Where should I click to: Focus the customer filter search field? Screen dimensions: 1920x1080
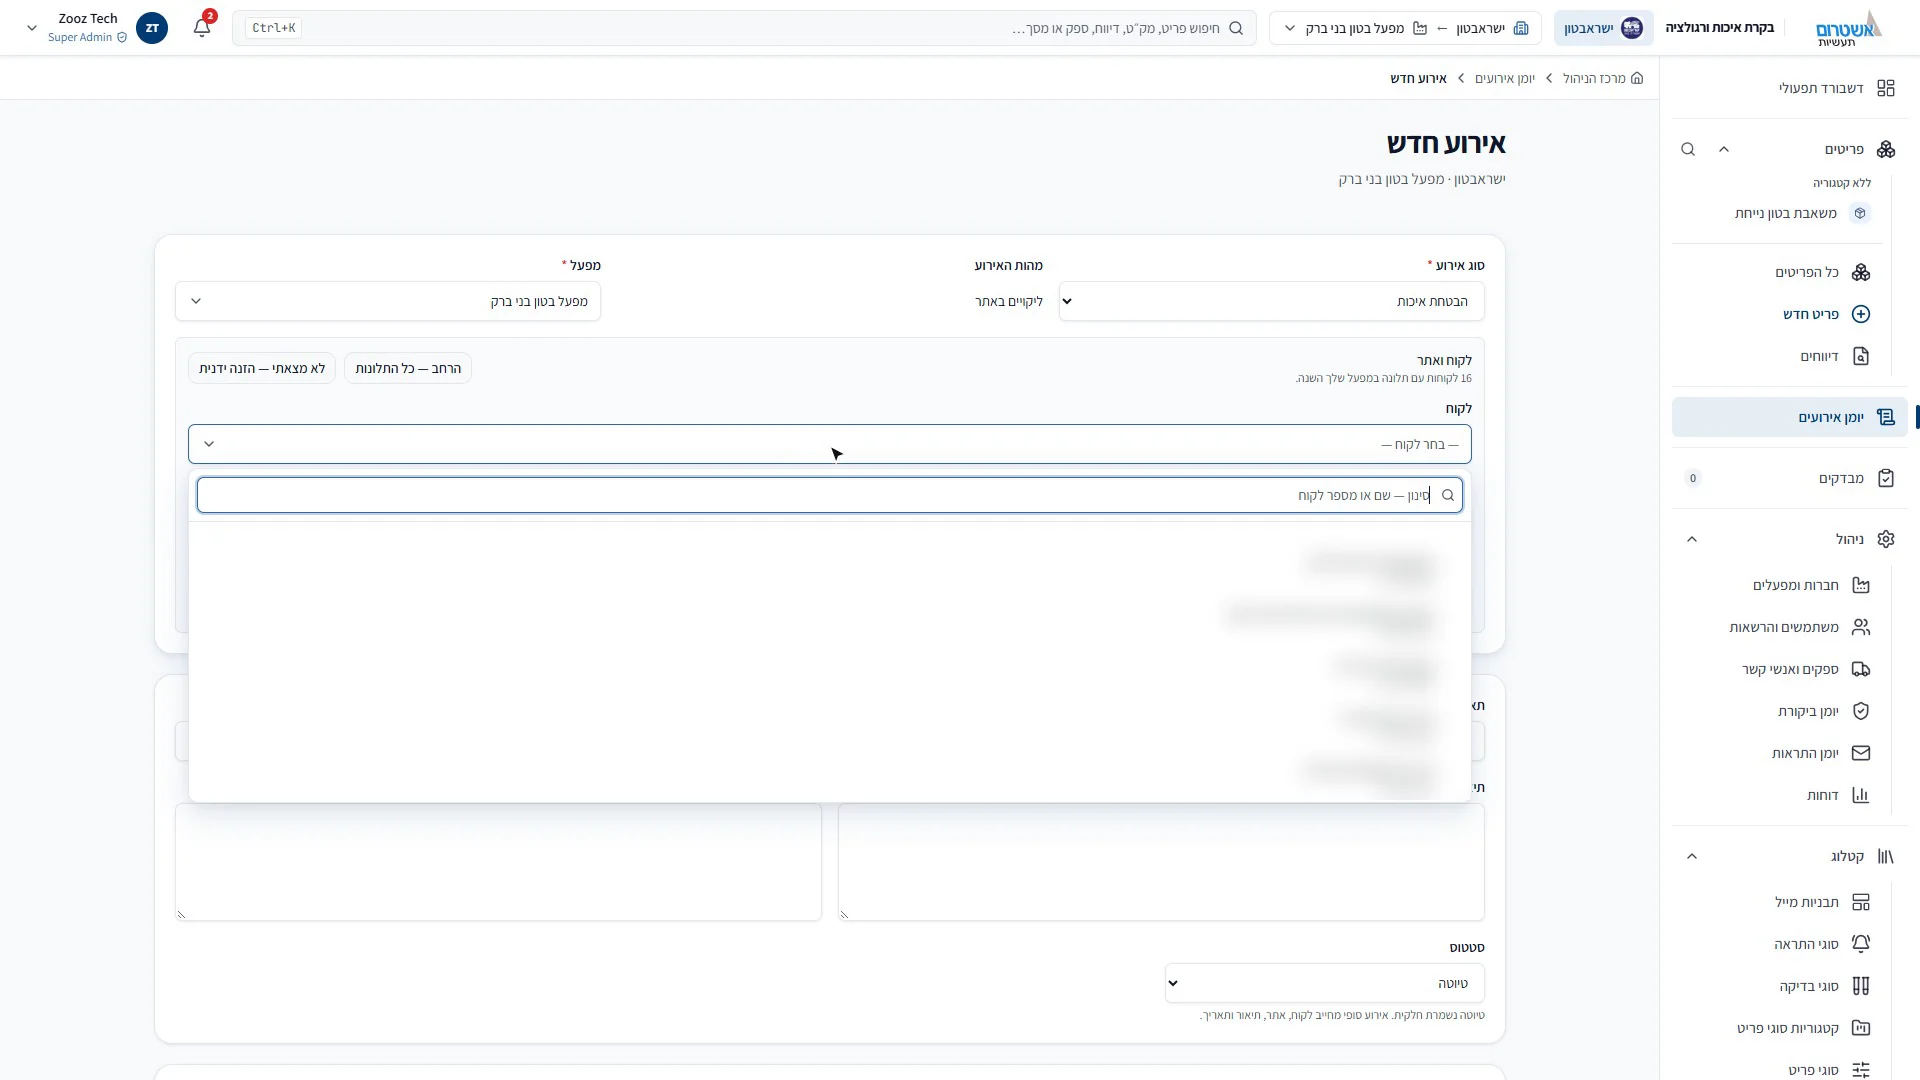click(829, 495)
